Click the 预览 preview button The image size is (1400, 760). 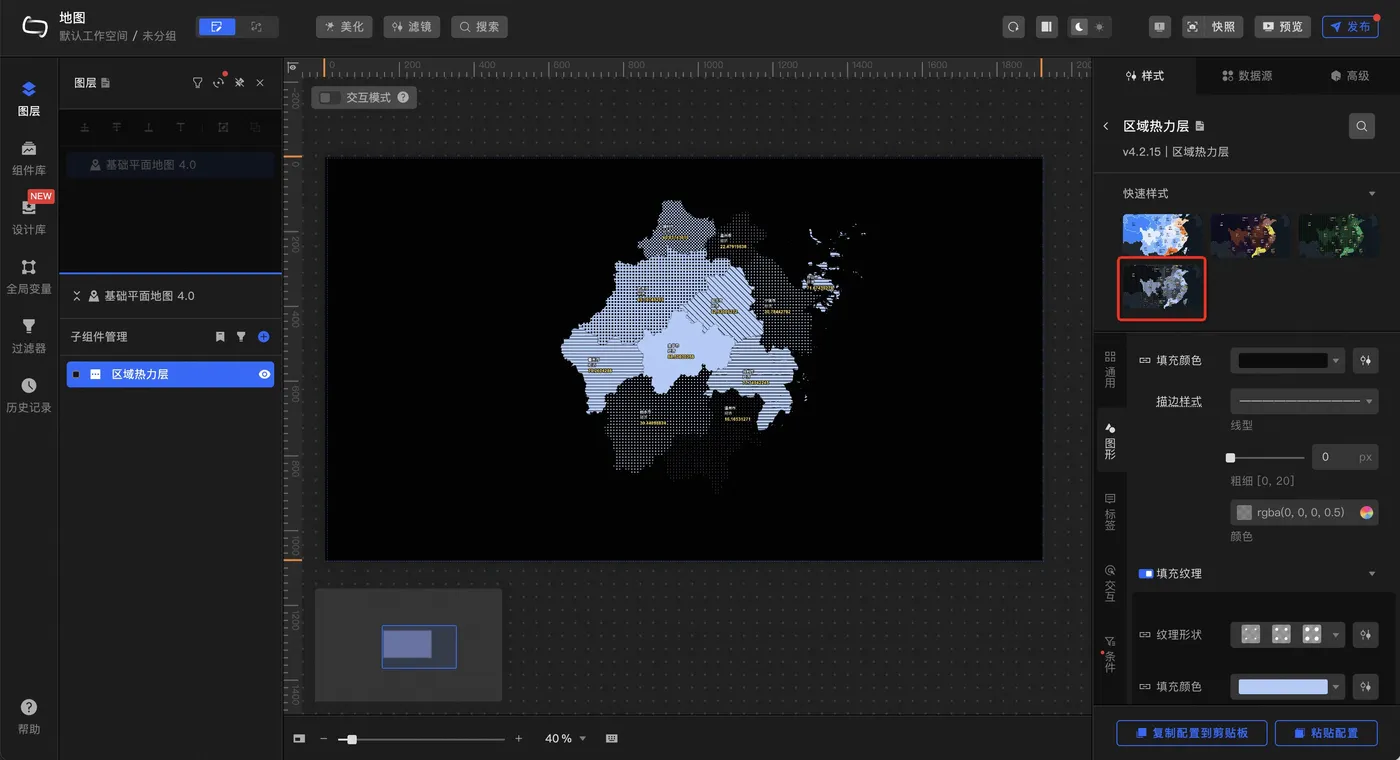pos(1282,27)
